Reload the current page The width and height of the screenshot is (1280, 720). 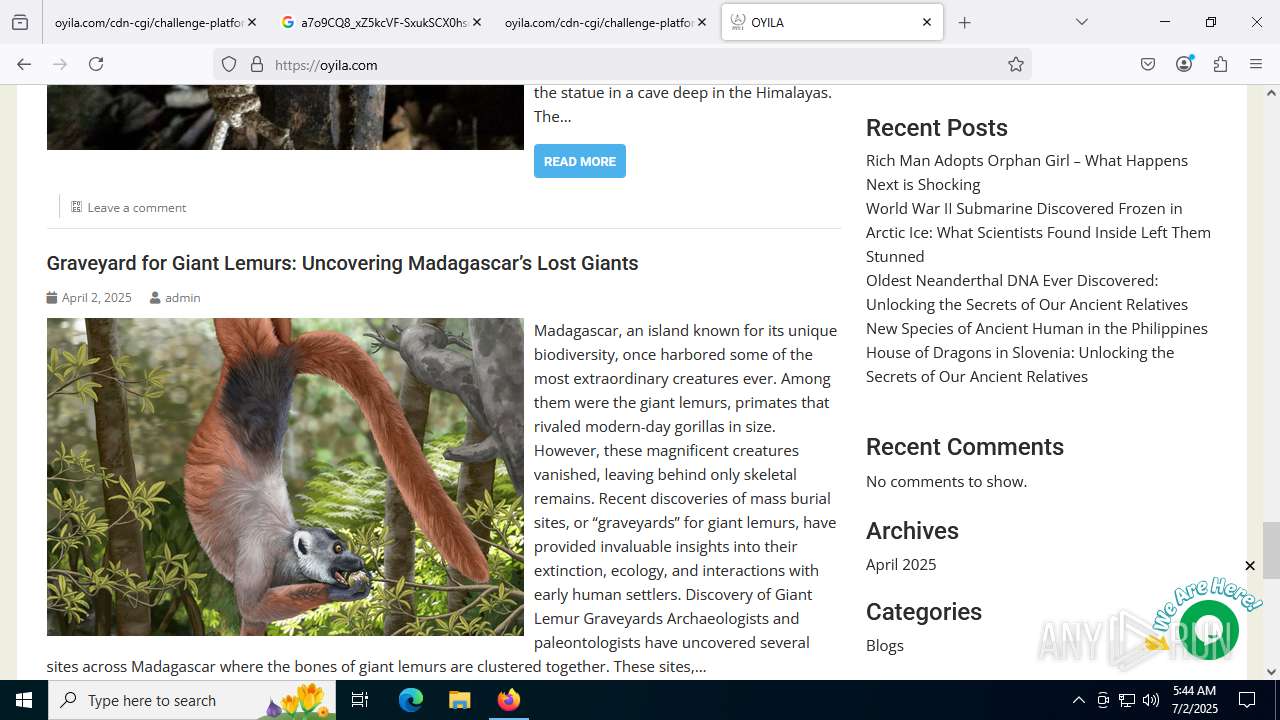(96, 64)
